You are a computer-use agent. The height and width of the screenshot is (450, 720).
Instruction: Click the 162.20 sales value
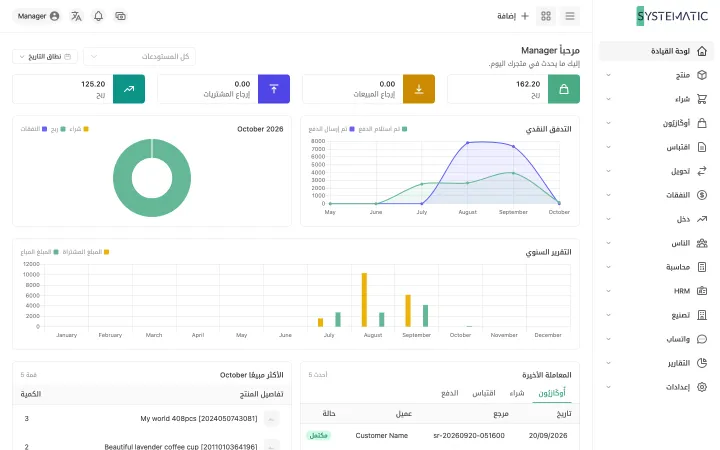pyautogui.click(x=528, y=84)
